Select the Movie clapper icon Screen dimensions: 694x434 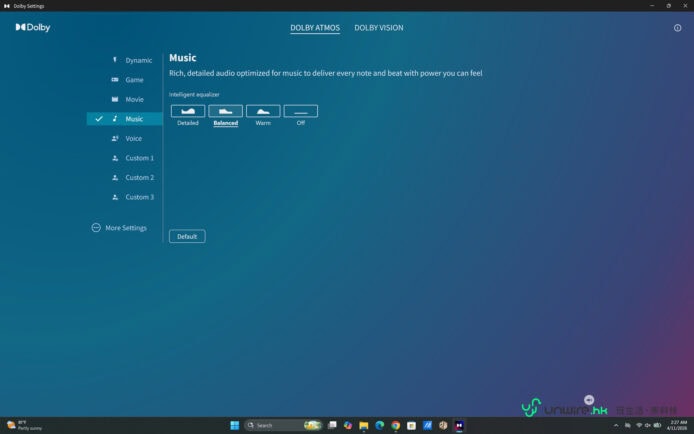[115, 99]
